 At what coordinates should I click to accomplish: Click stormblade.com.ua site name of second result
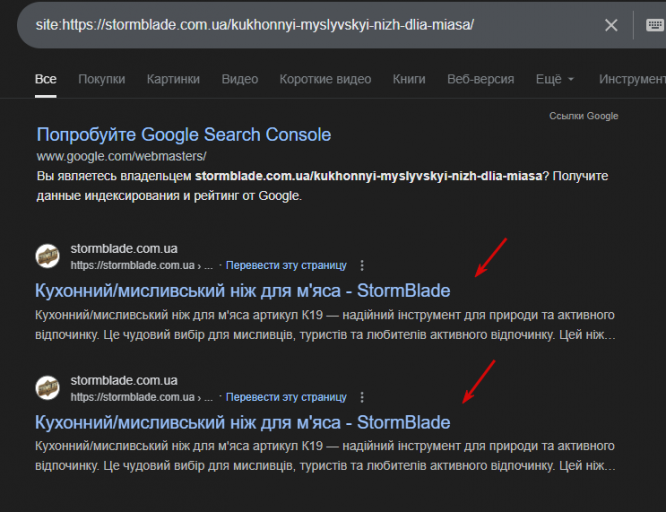(x=124, y=380)
